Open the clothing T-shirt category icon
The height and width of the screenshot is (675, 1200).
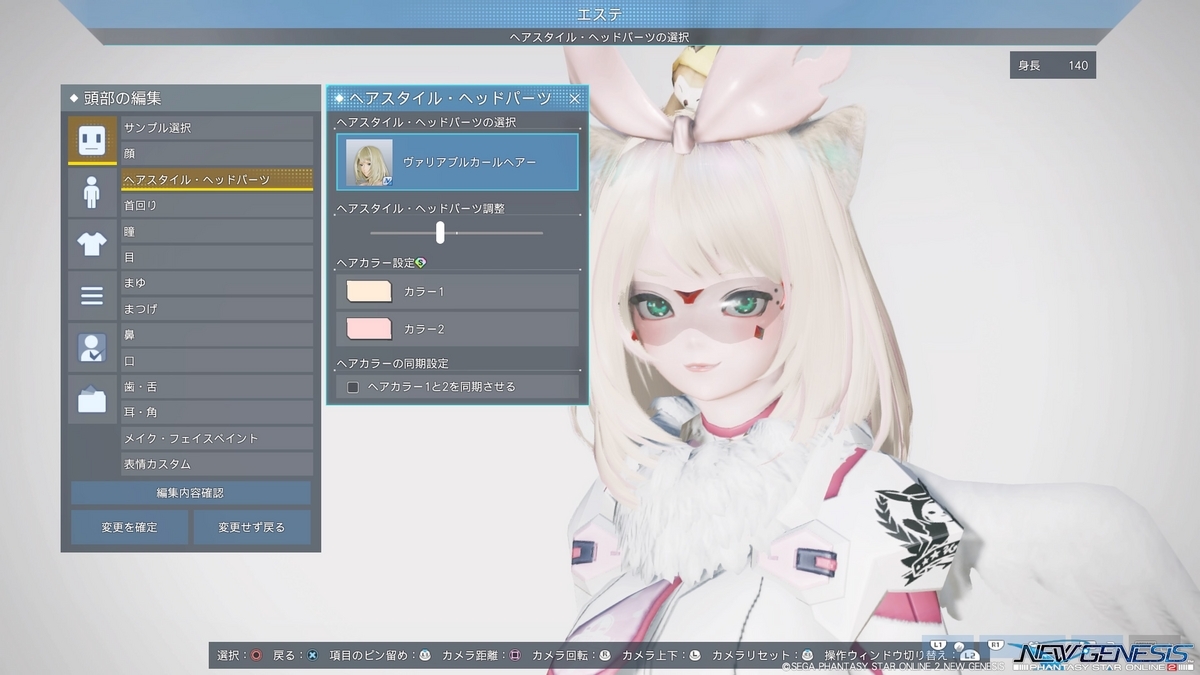[x=92, y=244]
